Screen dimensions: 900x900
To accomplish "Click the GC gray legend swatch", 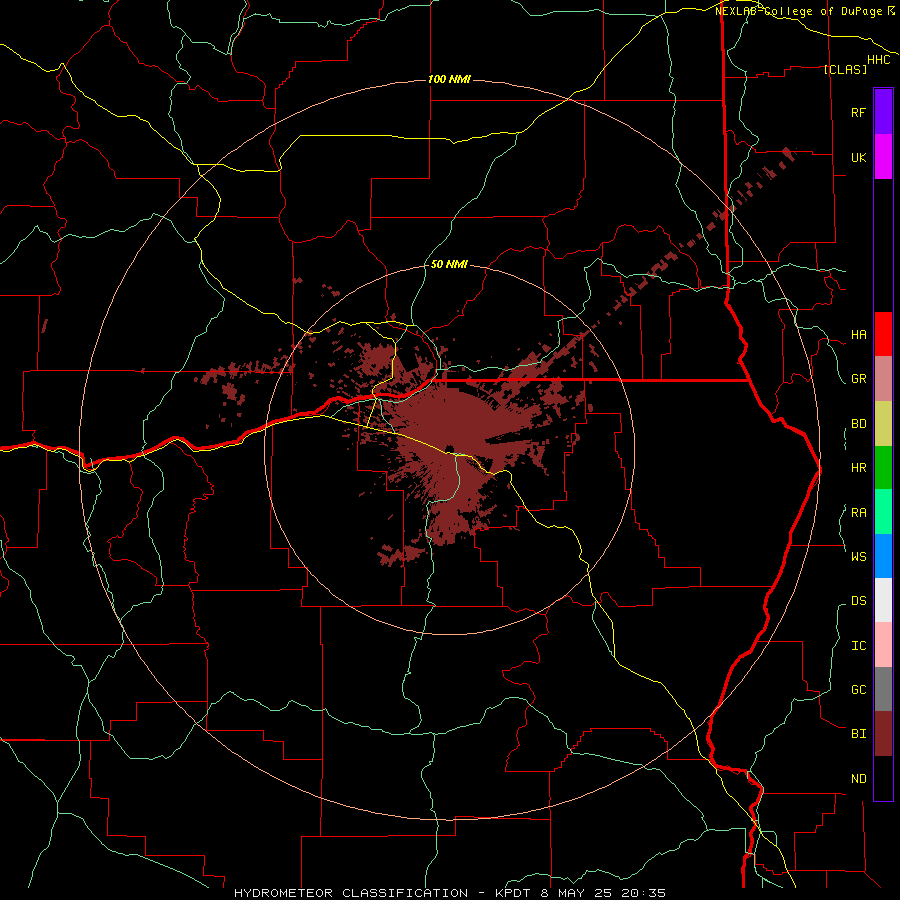I will point(883,689).
